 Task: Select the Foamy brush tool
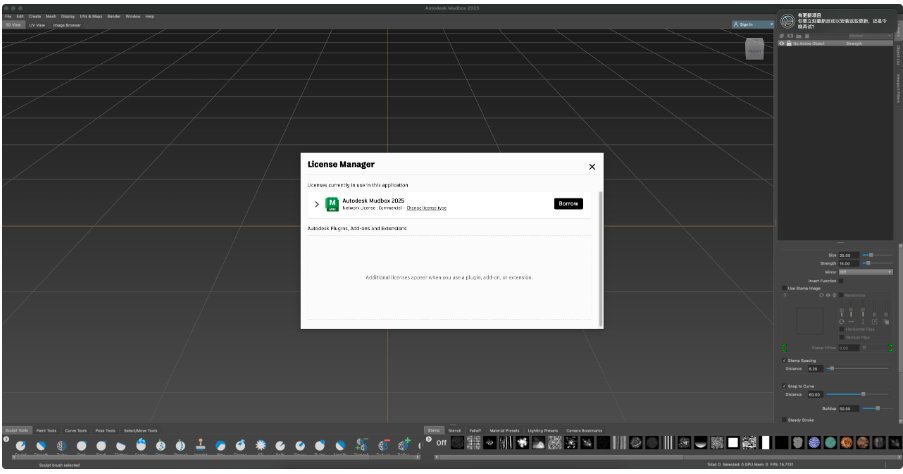point(141,445)
